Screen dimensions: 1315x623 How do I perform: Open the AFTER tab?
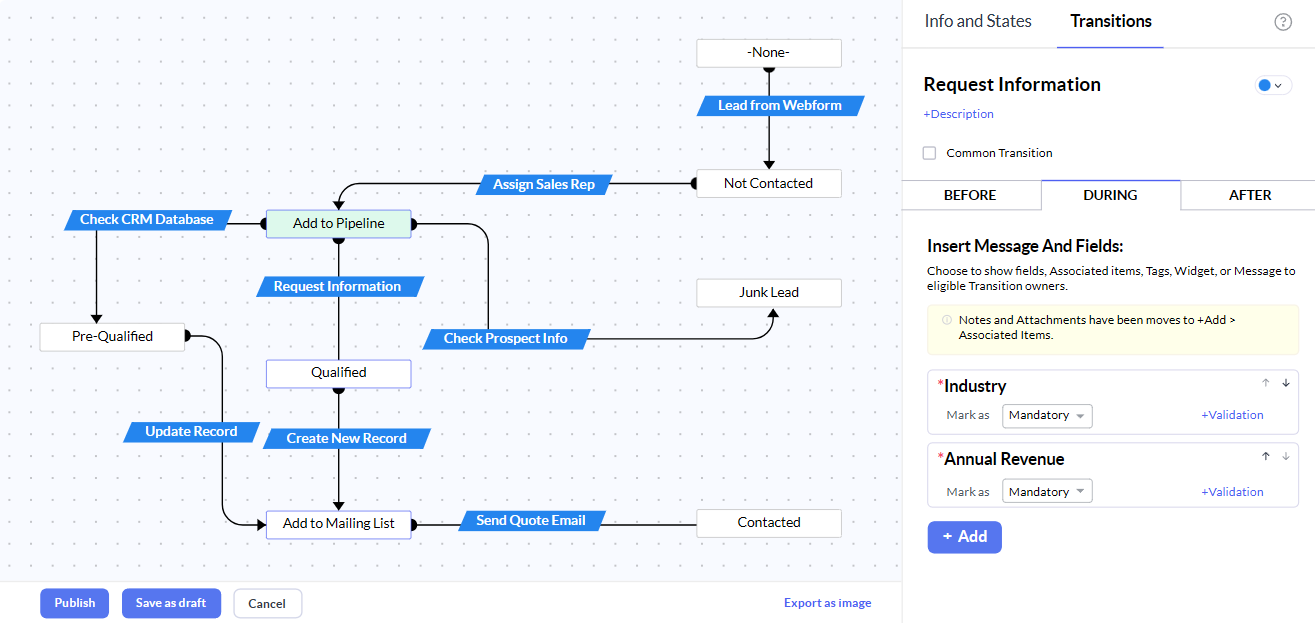(1250, 195)
